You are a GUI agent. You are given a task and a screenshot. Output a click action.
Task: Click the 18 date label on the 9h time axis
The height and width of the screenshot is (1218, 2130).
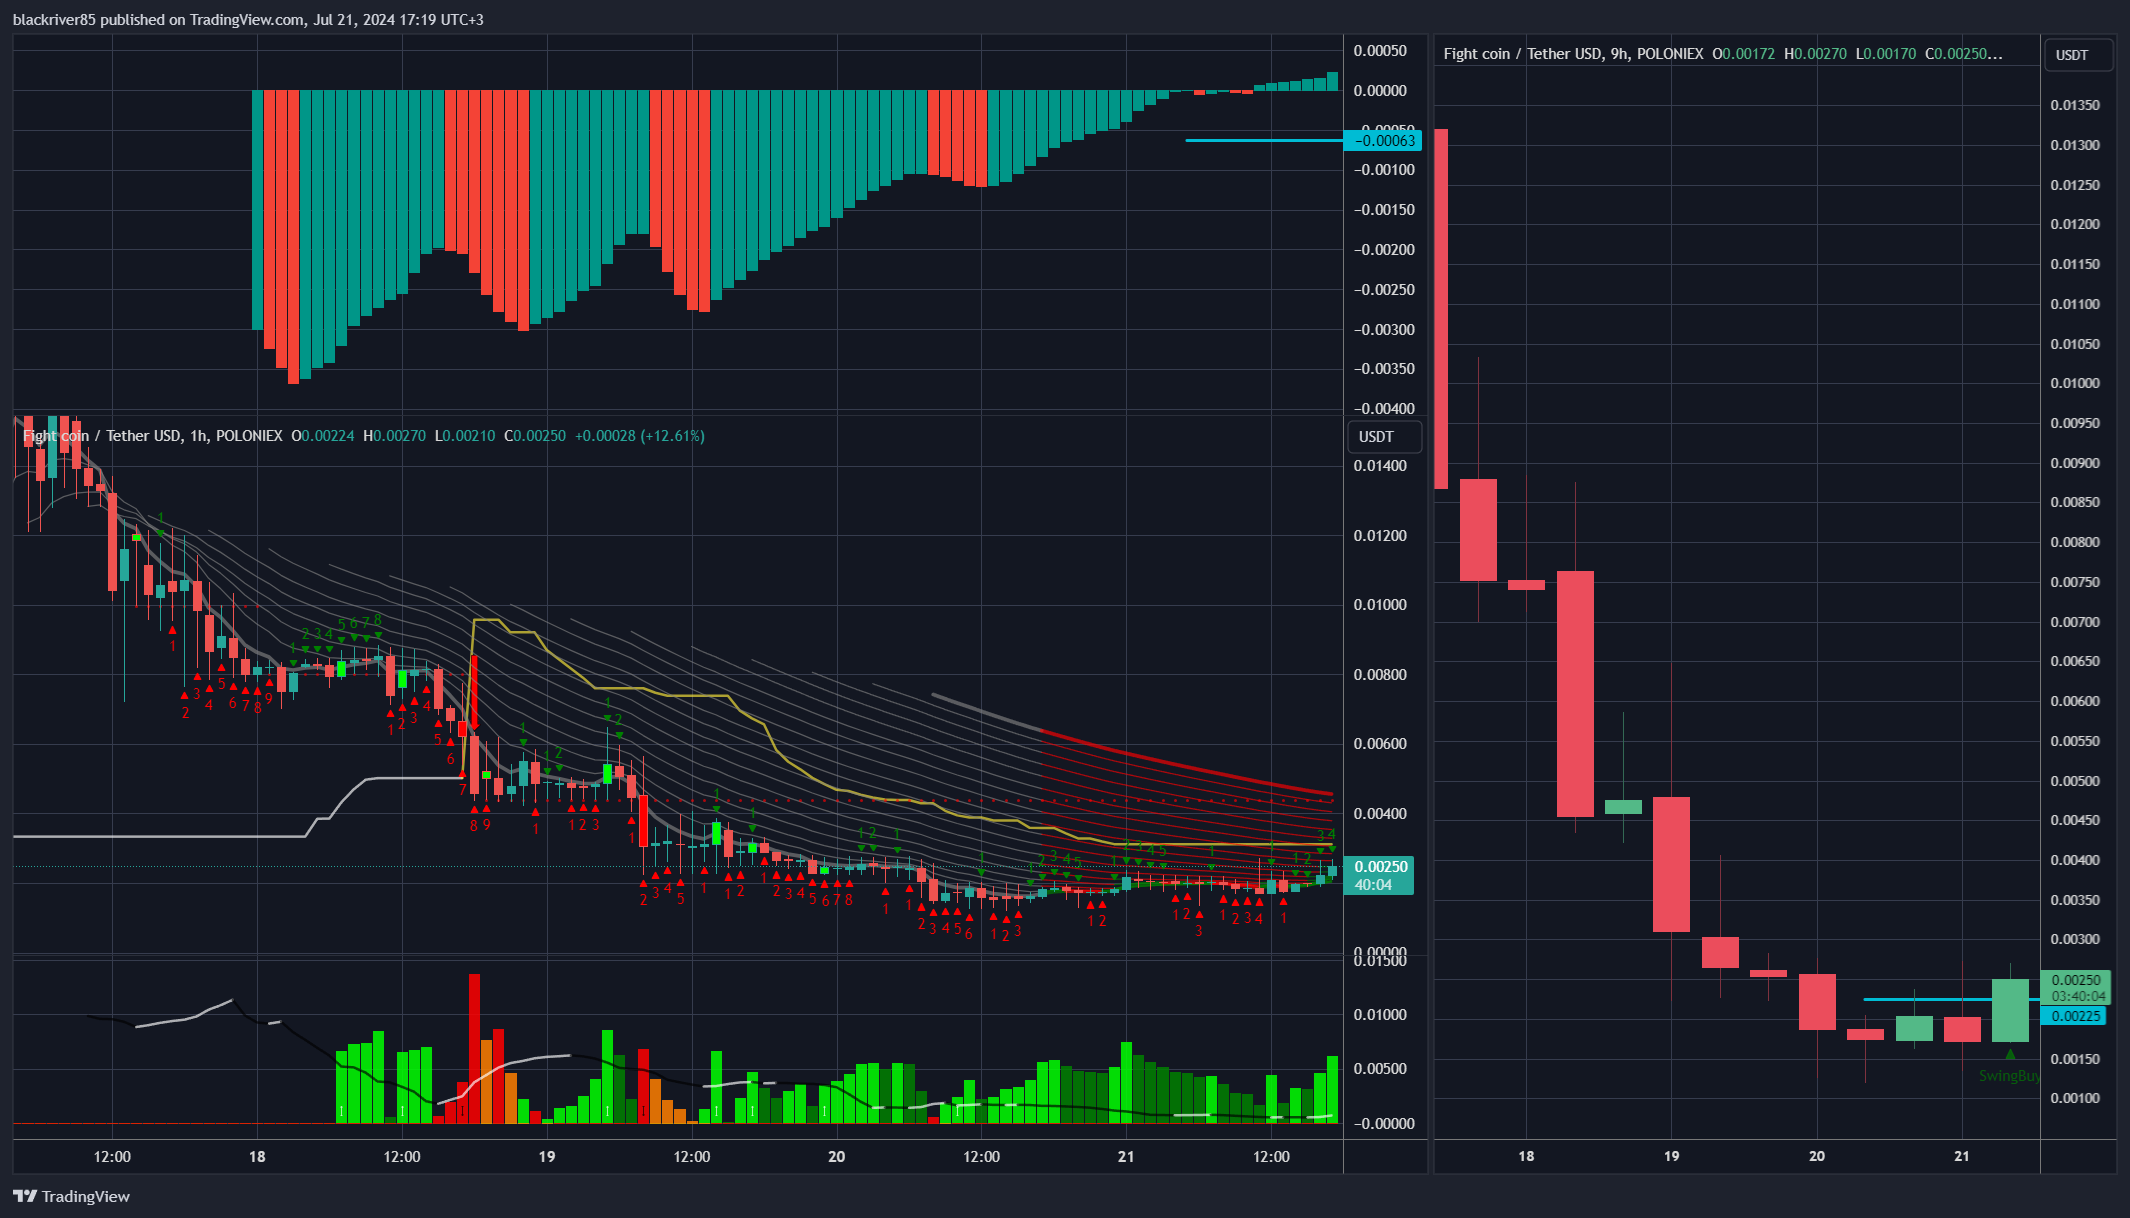pyautogui.click(x=1526, y=1156)
